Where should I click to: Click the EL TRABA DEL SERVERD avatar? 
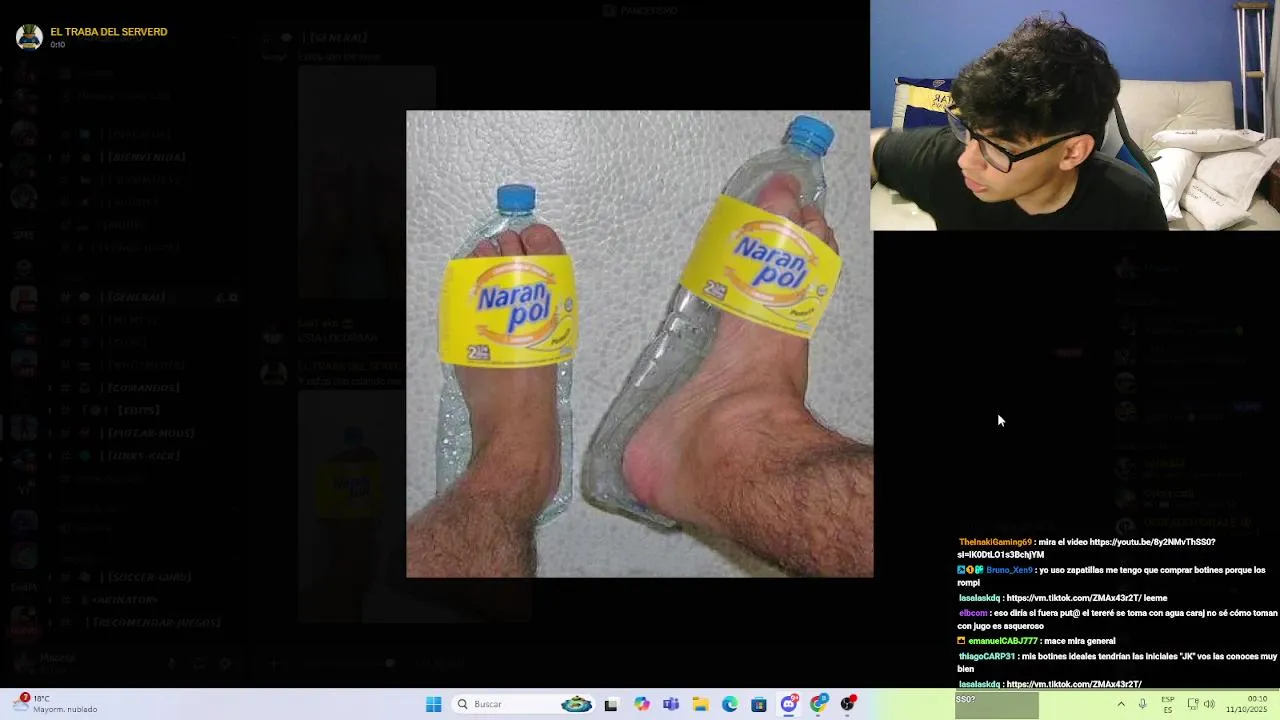[x=30, y=37]
